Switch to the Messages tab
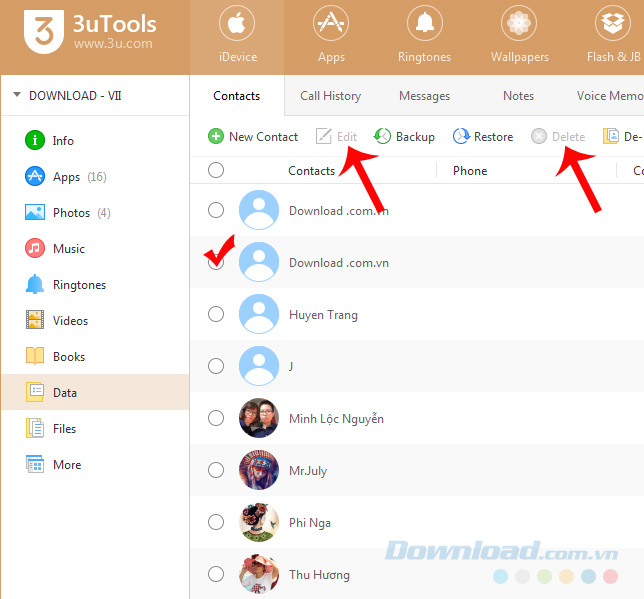 [x=425, y=96]
